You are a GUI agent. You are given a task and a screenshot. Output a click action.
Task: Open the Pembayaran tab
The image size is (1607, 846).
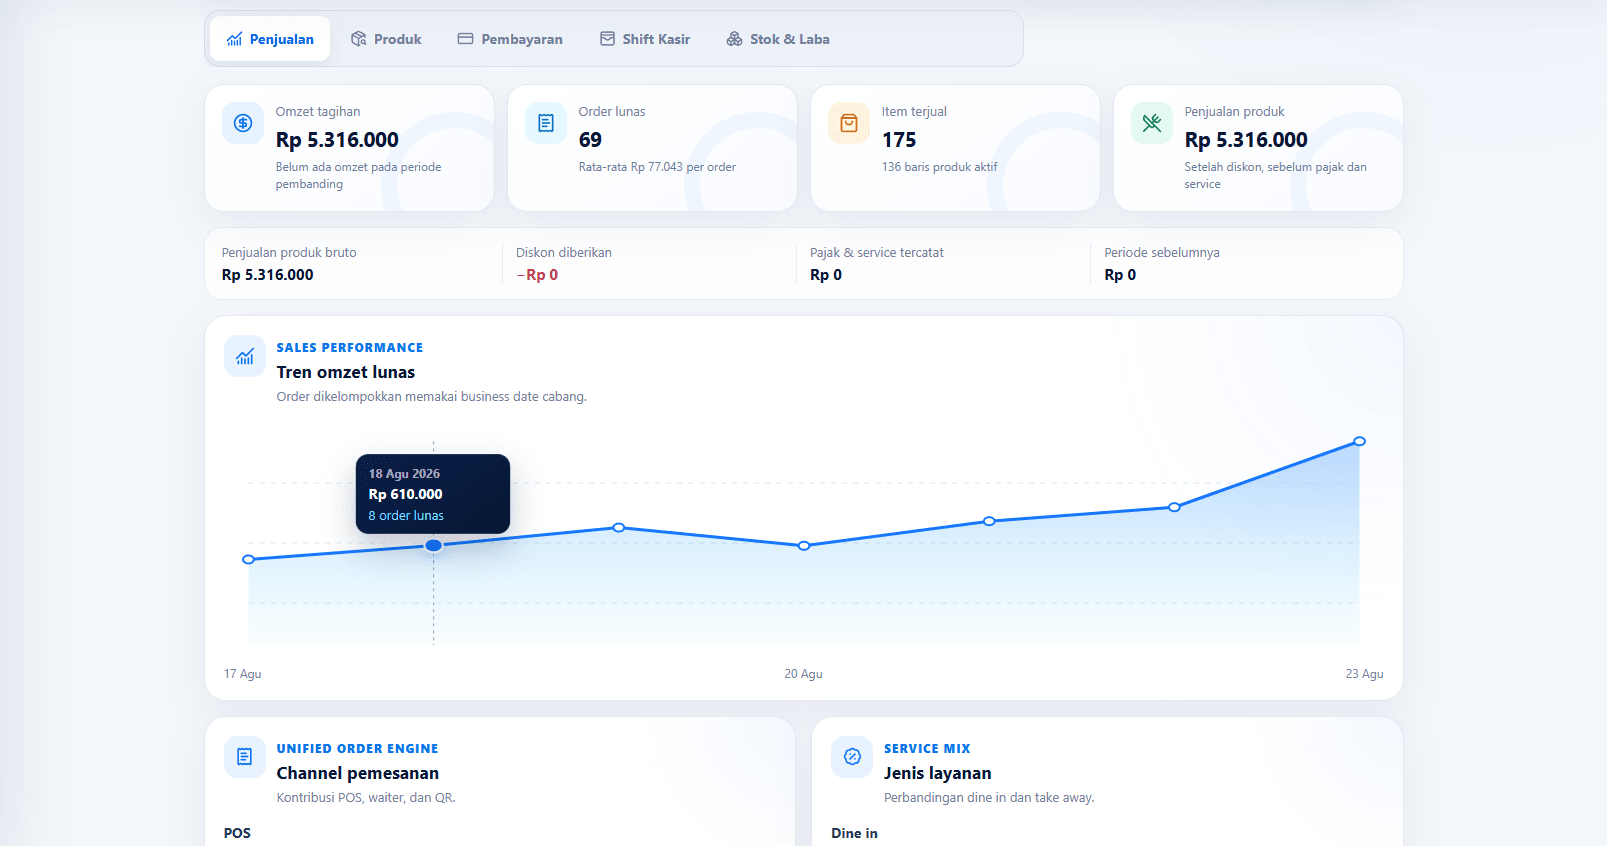(510, 39)
